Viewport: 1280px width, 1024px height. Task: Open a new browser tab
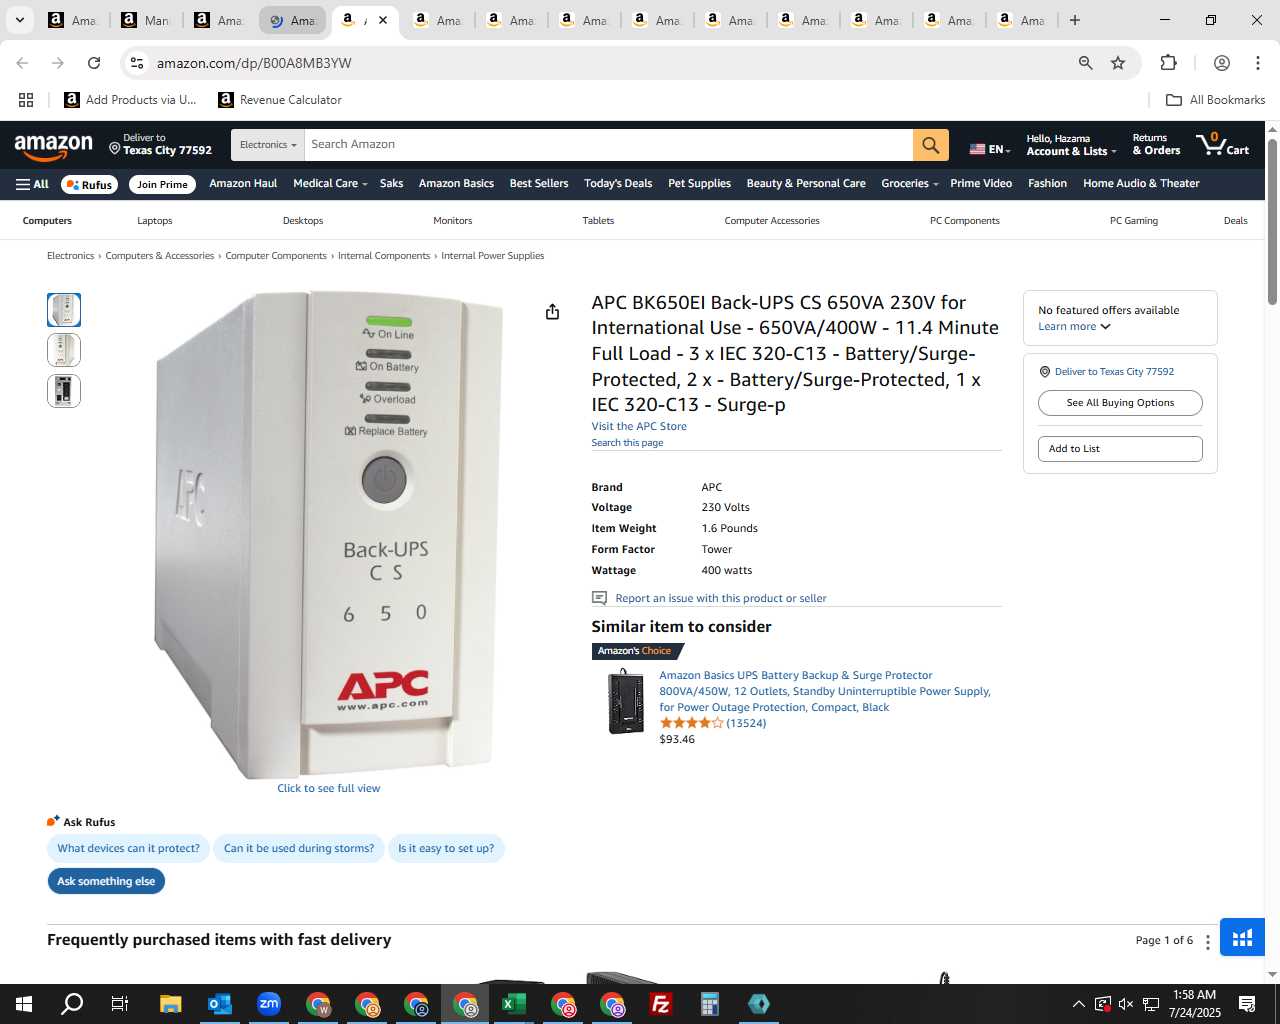1074,20
